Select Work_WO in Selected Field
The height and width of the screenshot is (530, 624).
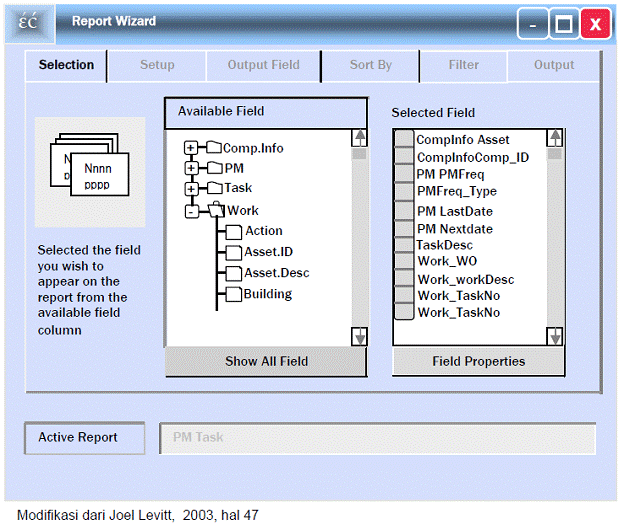point(447,261)
